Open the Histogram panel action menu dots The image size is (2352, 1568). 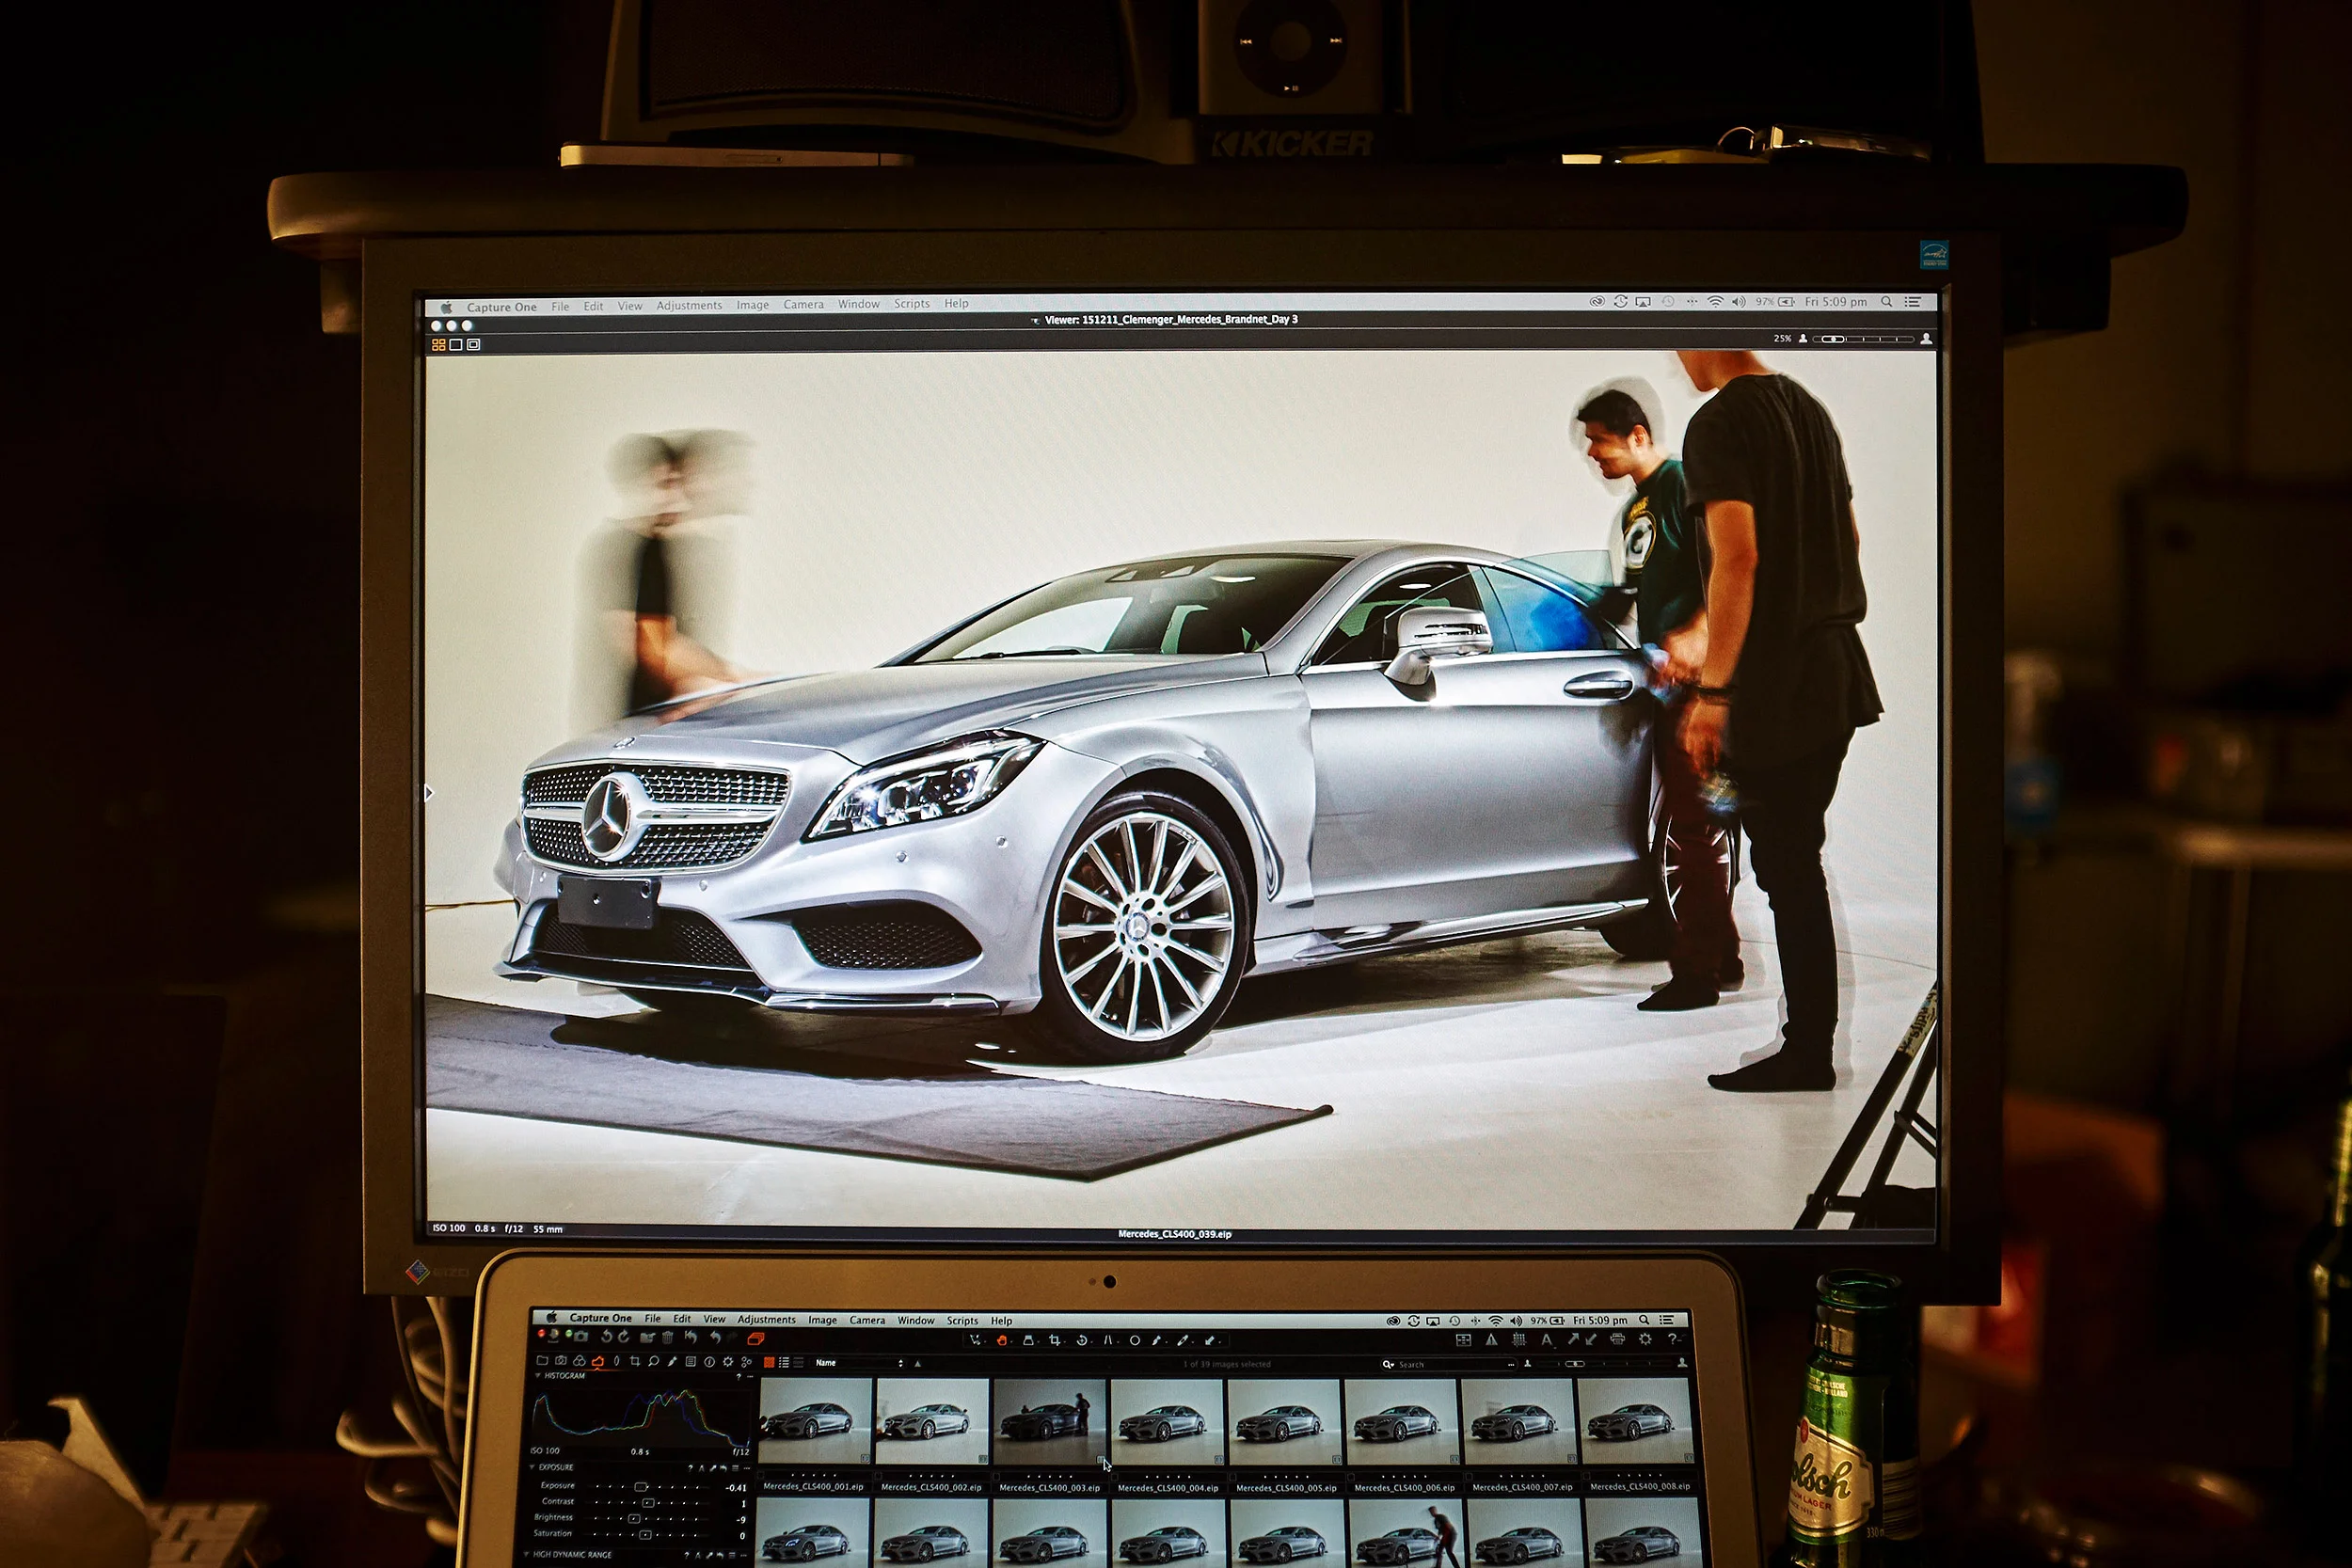pyautogui.click(x=751, y=1377)
